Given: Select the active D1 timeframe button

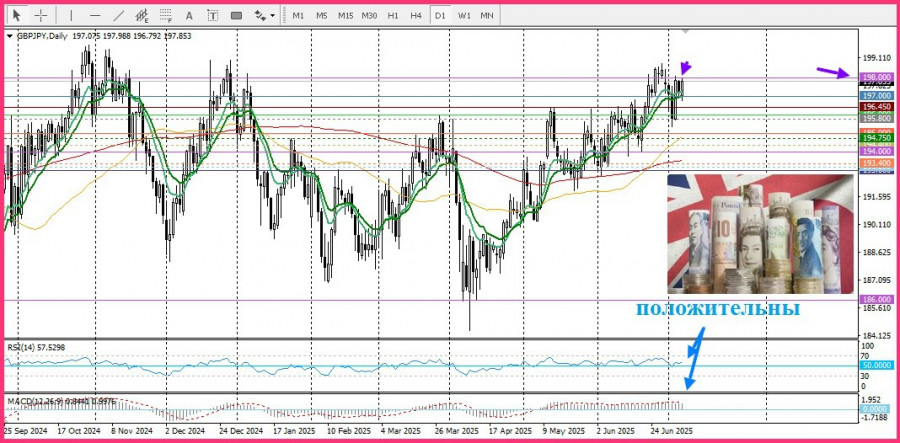Looking at the screenshot, I should click(x=440, y=15).
